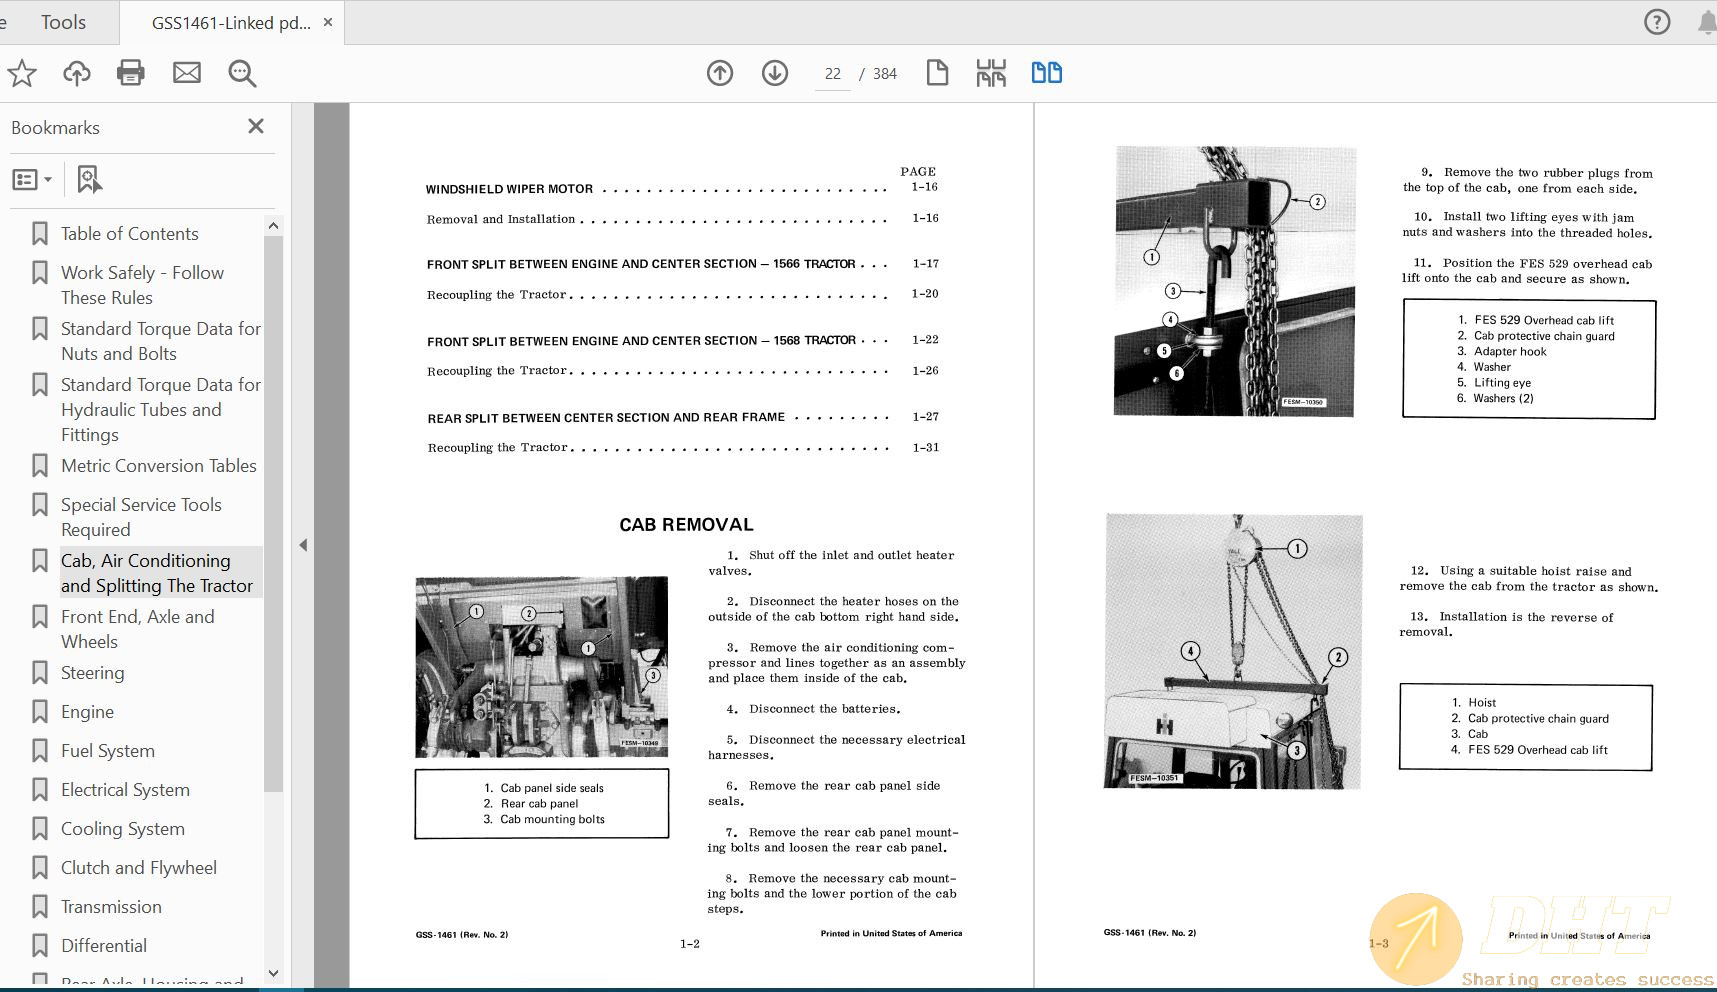Close the Bookmarks panel
Viewport: 1717px width, 992px height.
click(256, 126)
